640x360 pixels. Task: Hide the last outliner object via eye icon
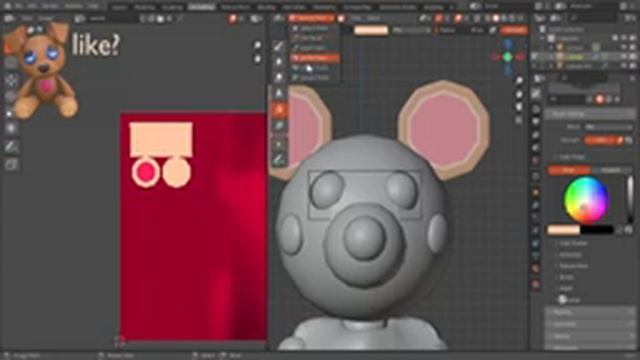[x=625, y=66]
